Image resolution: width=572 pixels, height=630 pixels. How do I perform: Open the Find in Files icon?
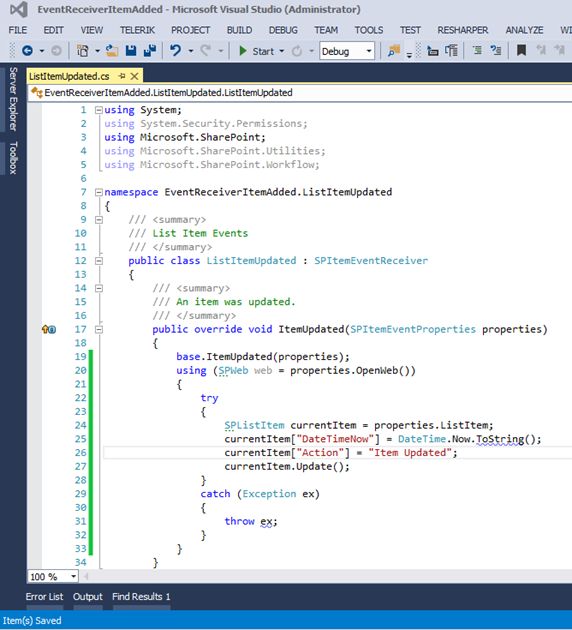click(394, 51)
